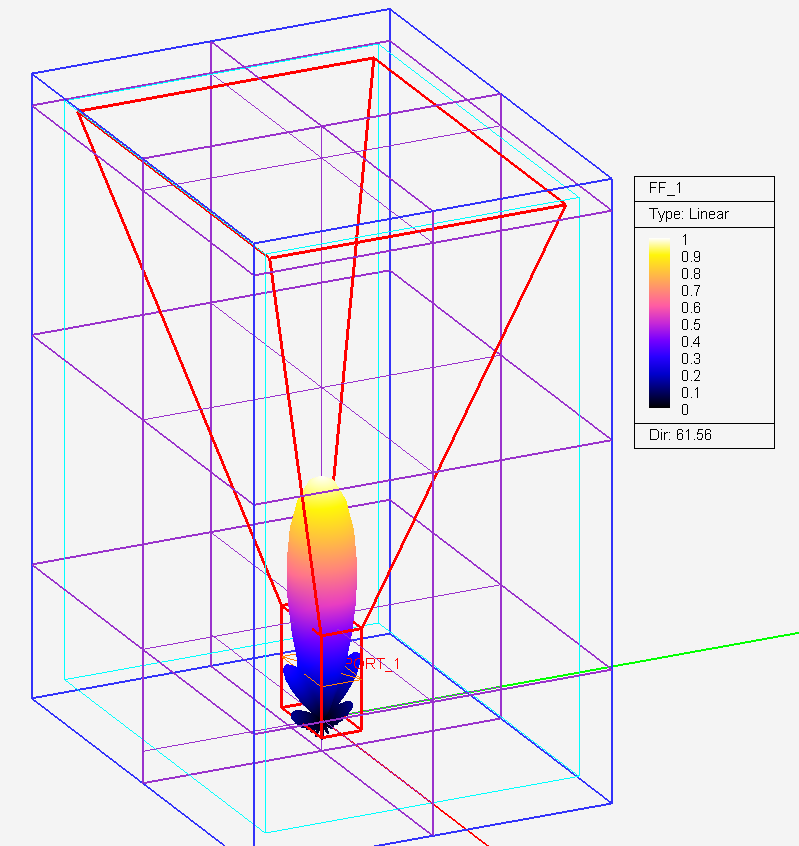
Task: Click the Type: Linear legend row
Action: pyautogui.click(x=688, y=214)
